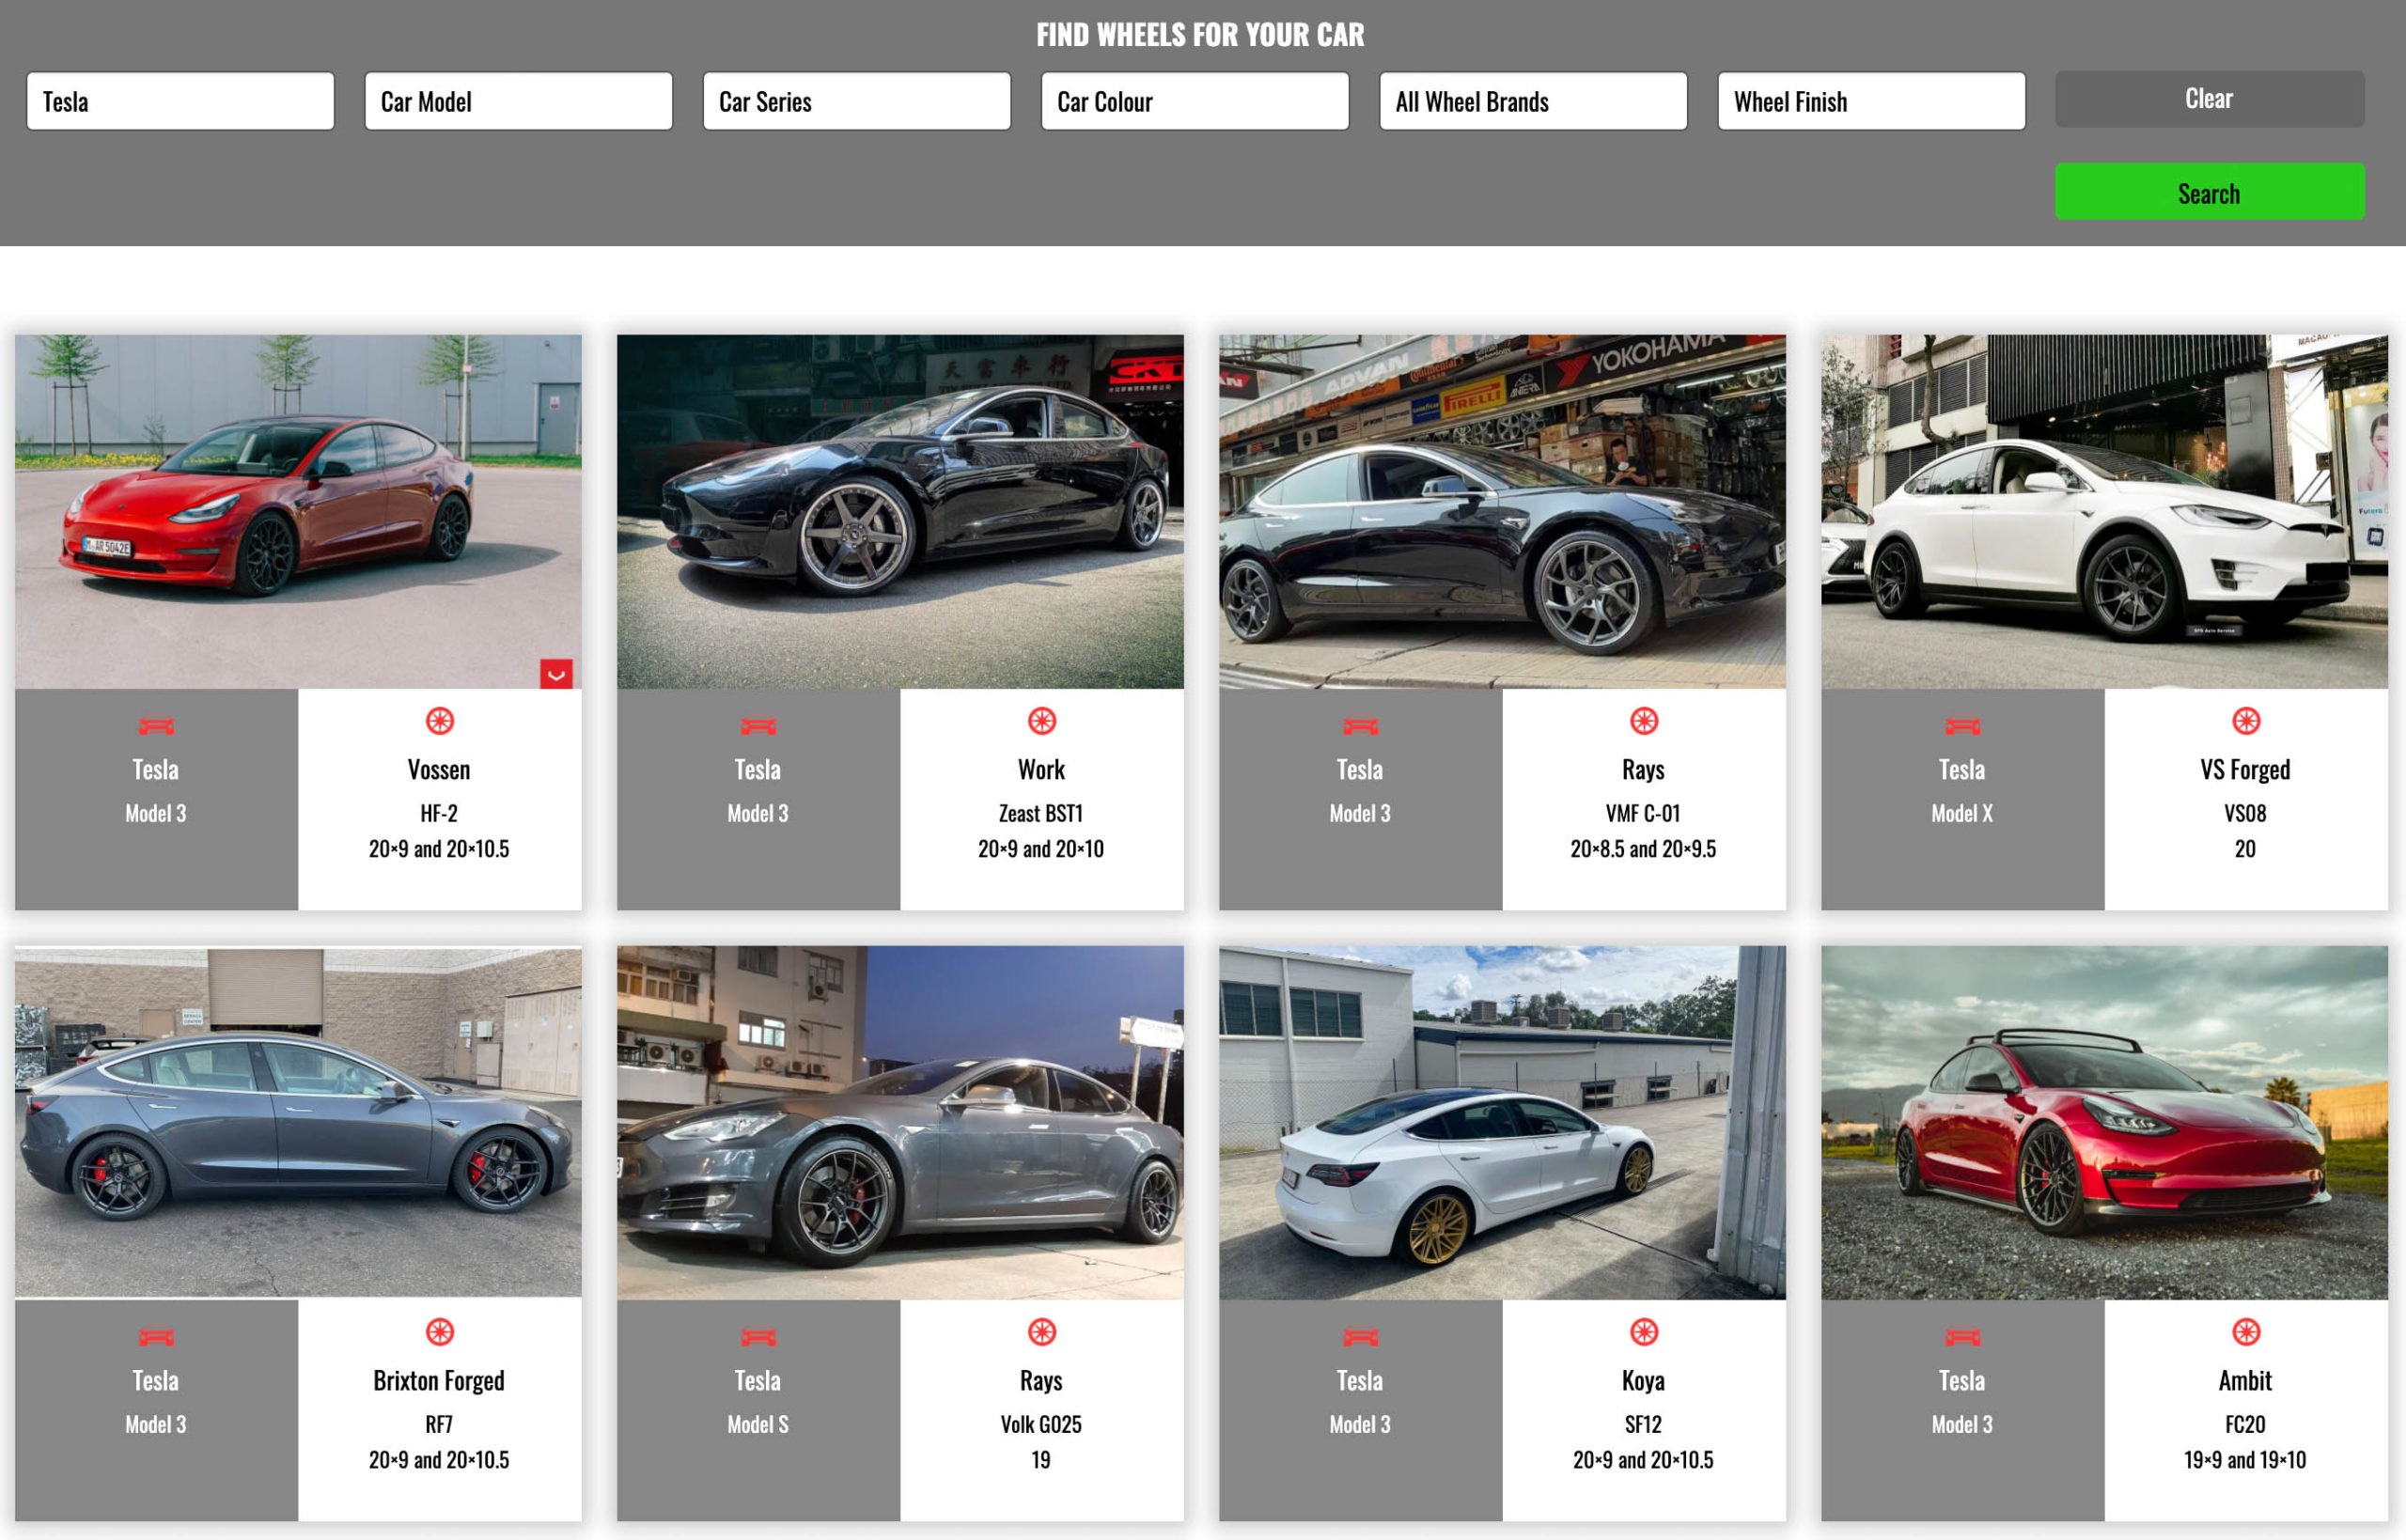Open the Car Model dropdown
Viewport: 2406px width, 1540px height.
click(x=518, y=101)
